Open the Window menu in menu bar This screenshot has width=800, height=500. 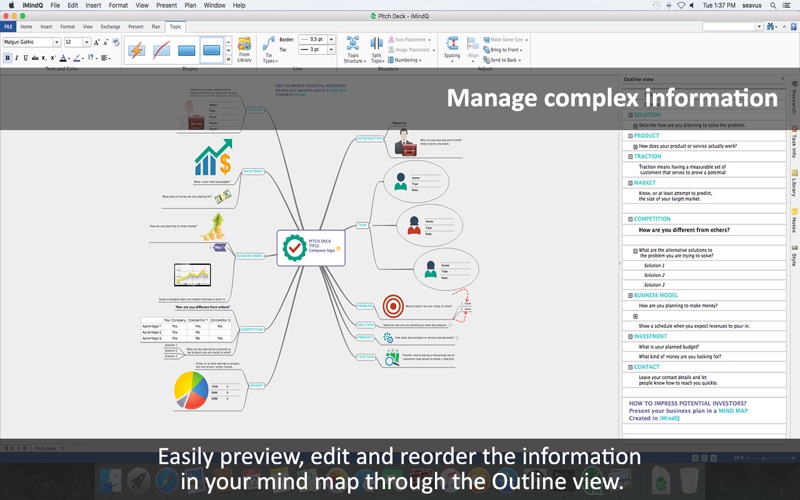tap(214, 5)
